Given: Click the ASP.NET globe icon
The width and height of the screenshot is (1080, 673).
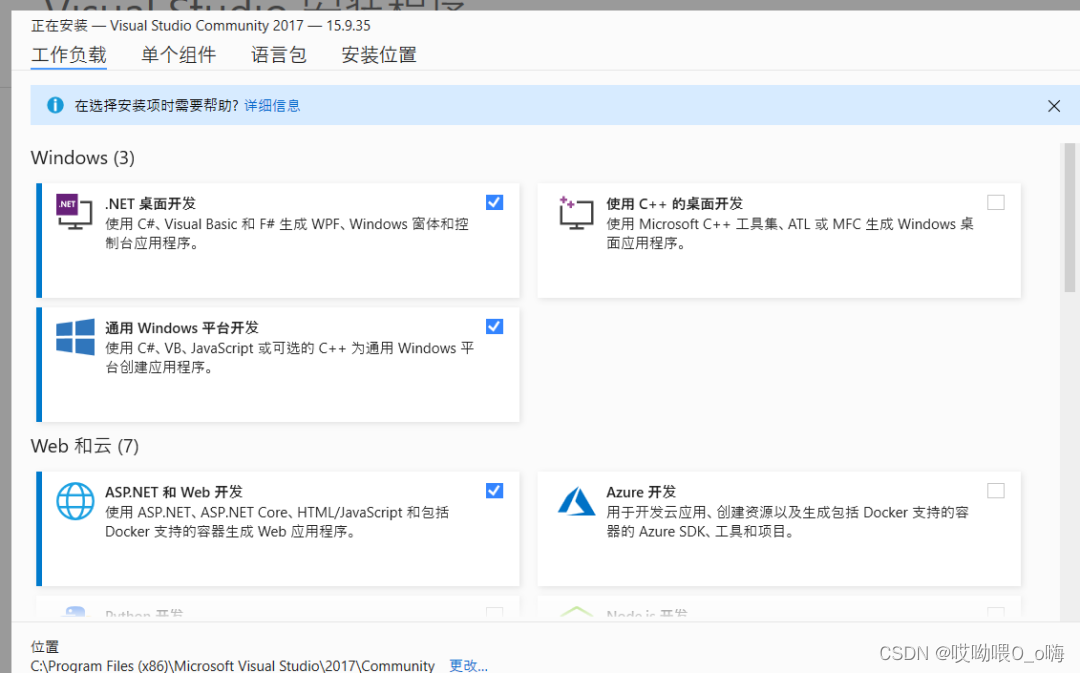Looking at the screenshot, I should (75, 501).
